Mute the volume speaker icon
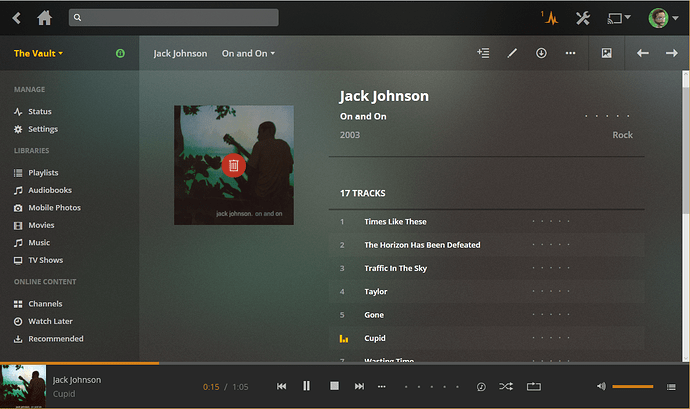Image resolution: width=690 pixels, height=409 pixels. coord(601,386)
